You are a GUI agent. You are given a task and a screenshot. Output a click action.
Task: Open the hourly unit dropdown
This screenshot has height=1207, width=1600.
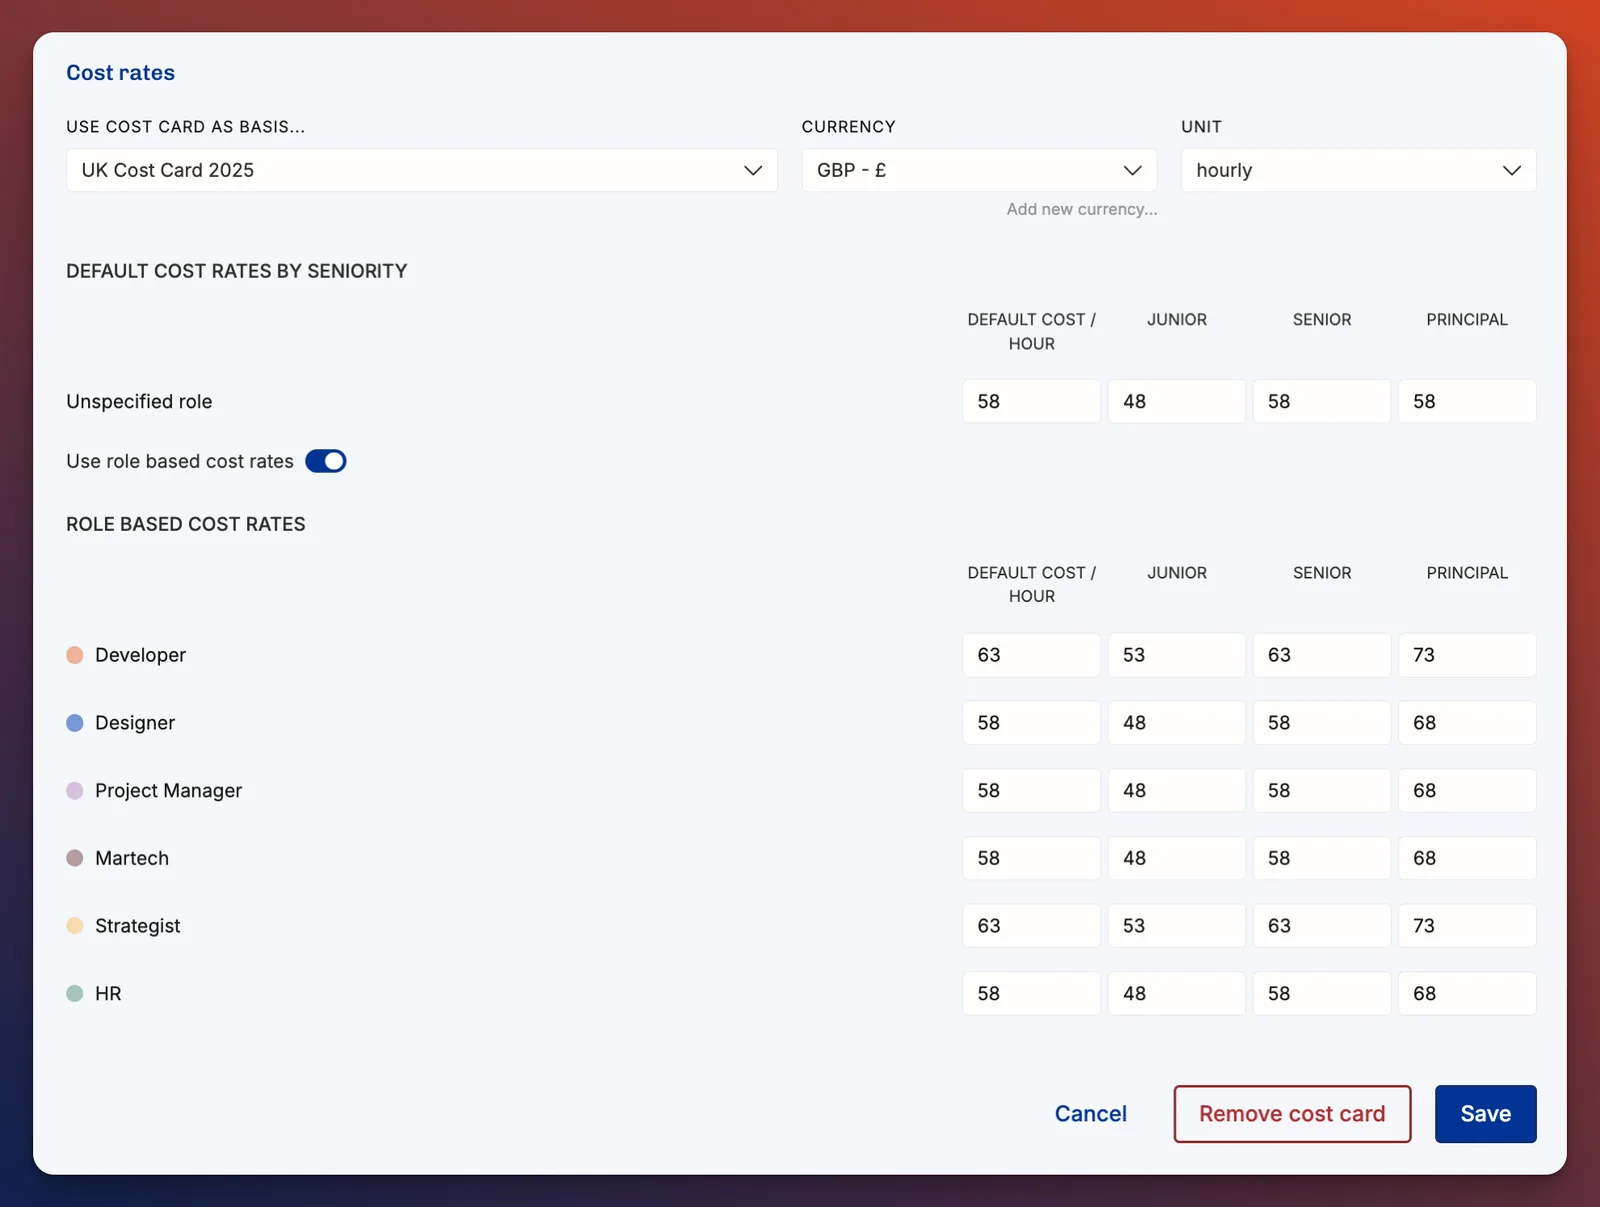pyautogui.click(x=1359, y=170)
